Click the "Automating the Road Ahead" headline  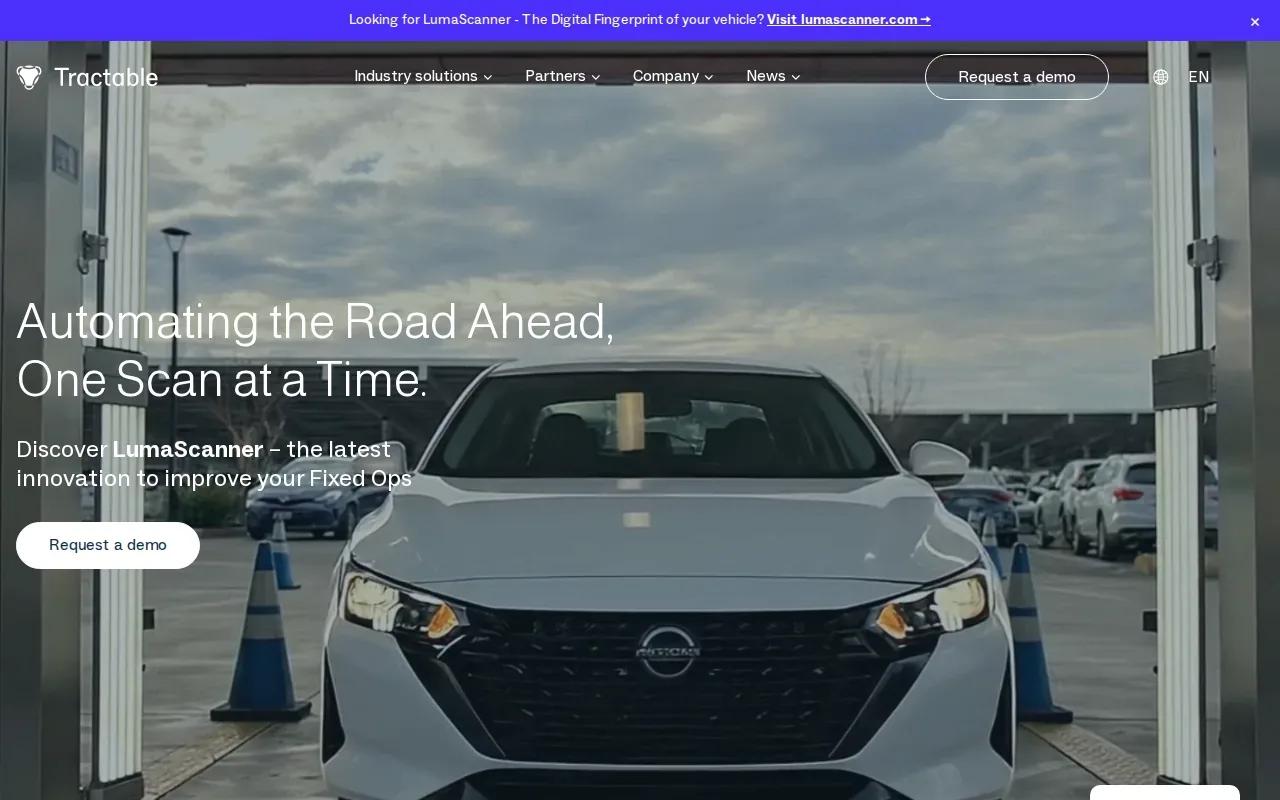(315, 322)
